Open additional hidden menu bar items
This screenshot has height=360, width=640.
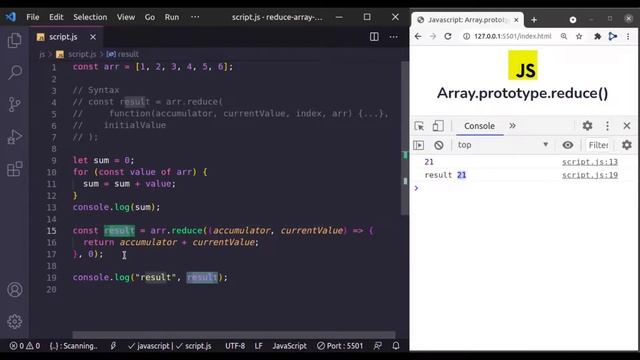195,17
